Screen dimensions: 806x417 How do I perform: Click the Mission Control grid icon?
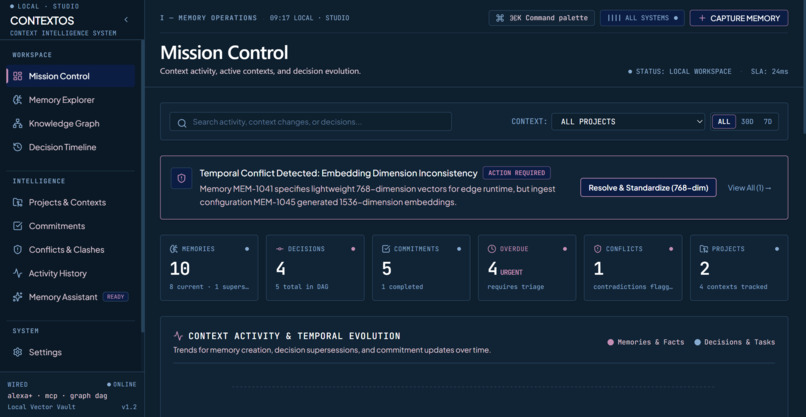(17, 76)
